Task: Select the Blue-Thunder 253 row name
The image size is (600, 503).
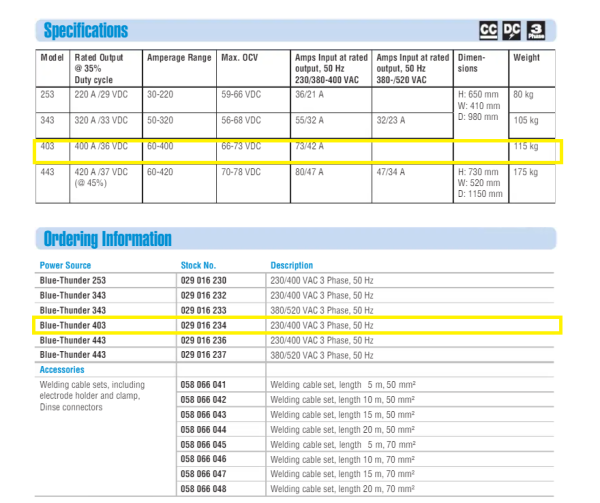Action: click(73, 280)
